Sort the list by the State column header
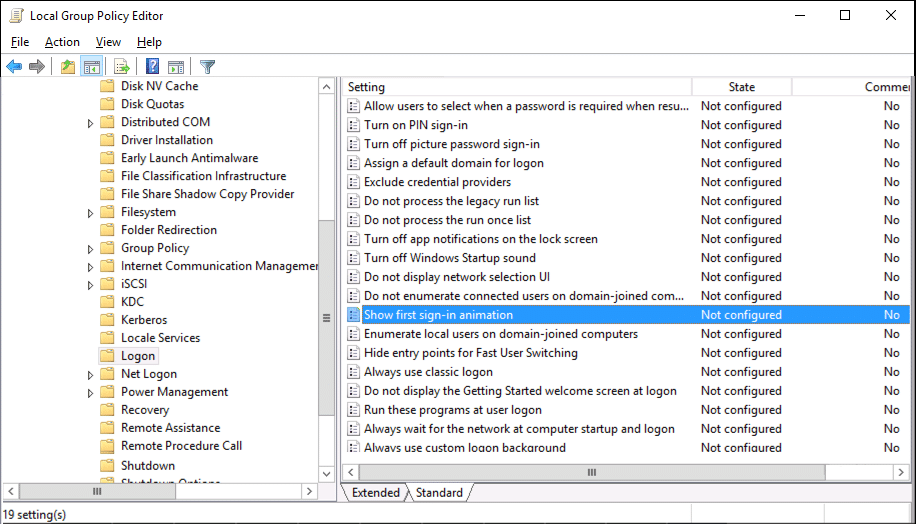Image resolution: width=916 pixels, height=524 pixels. (x=741, y=87)
